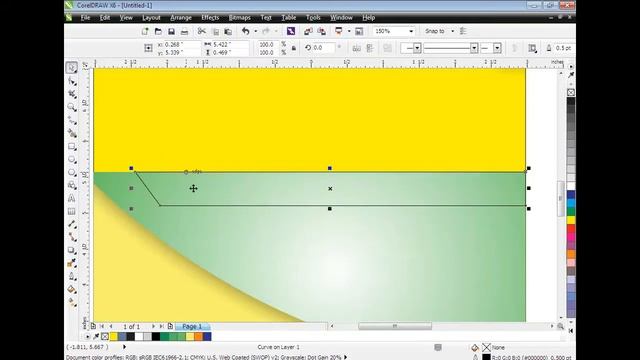Save the document with disk icon

[x=171, y=31]
